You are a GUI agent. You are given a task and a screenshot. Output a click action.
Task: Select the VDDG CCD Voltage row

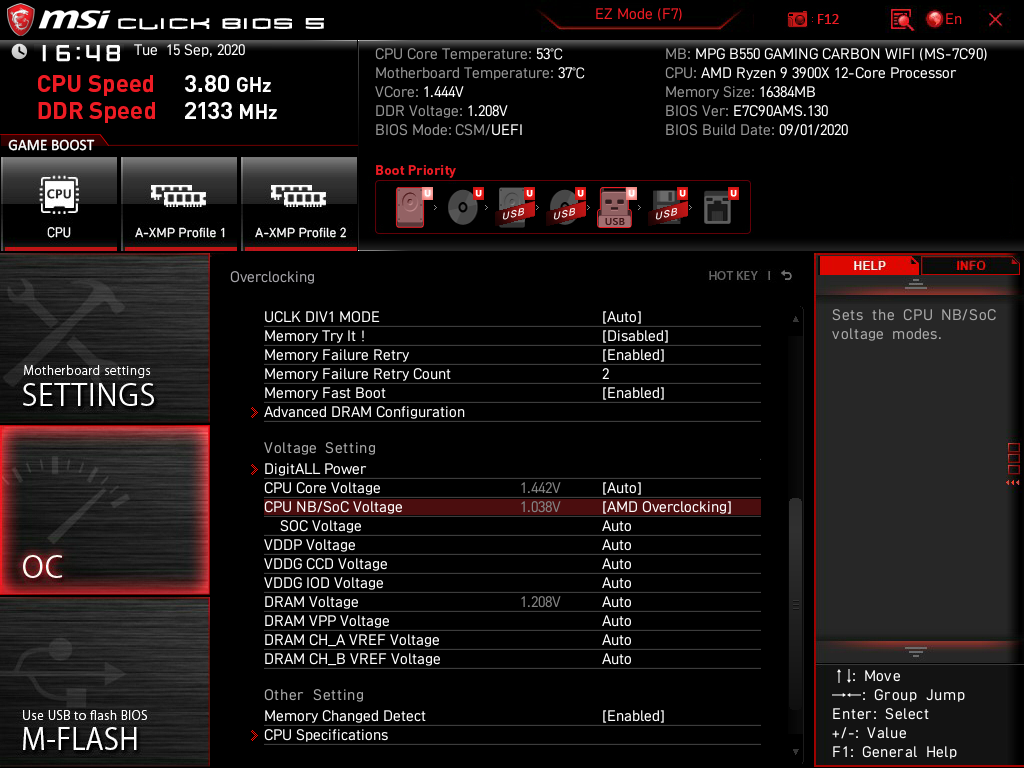(x=512, y=564)
